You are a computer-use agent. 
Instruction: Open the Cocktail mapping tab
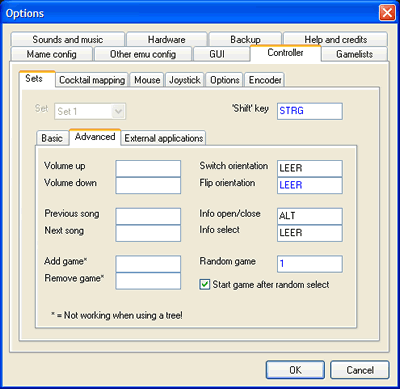(x=92, y=80)
